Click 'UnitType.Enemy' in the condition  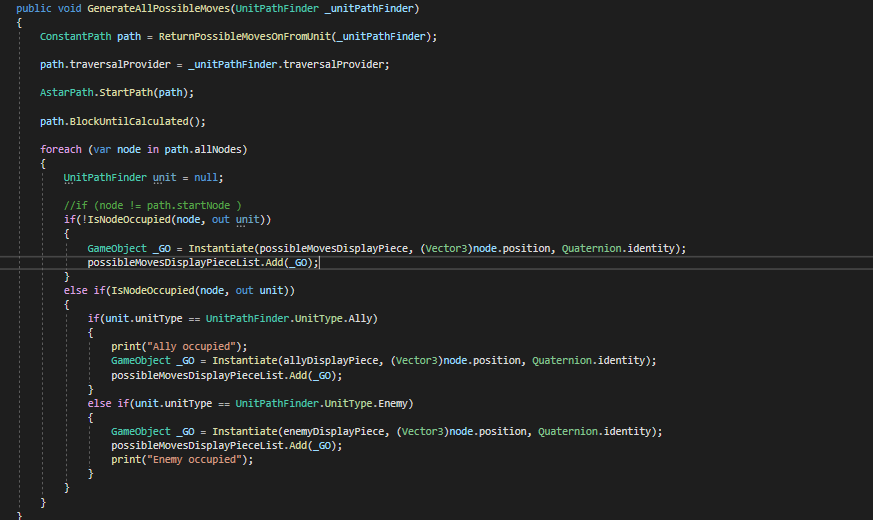point(366,404)
